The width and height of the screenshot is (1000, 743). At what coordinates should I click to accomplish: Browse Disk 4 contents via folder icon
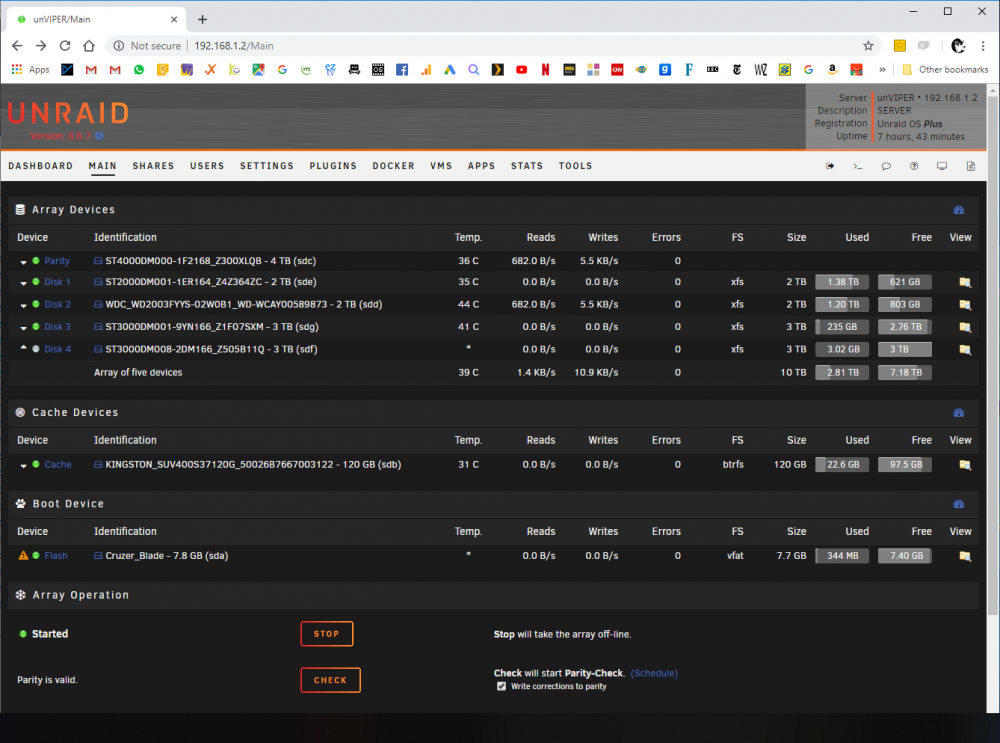point(965,349)
